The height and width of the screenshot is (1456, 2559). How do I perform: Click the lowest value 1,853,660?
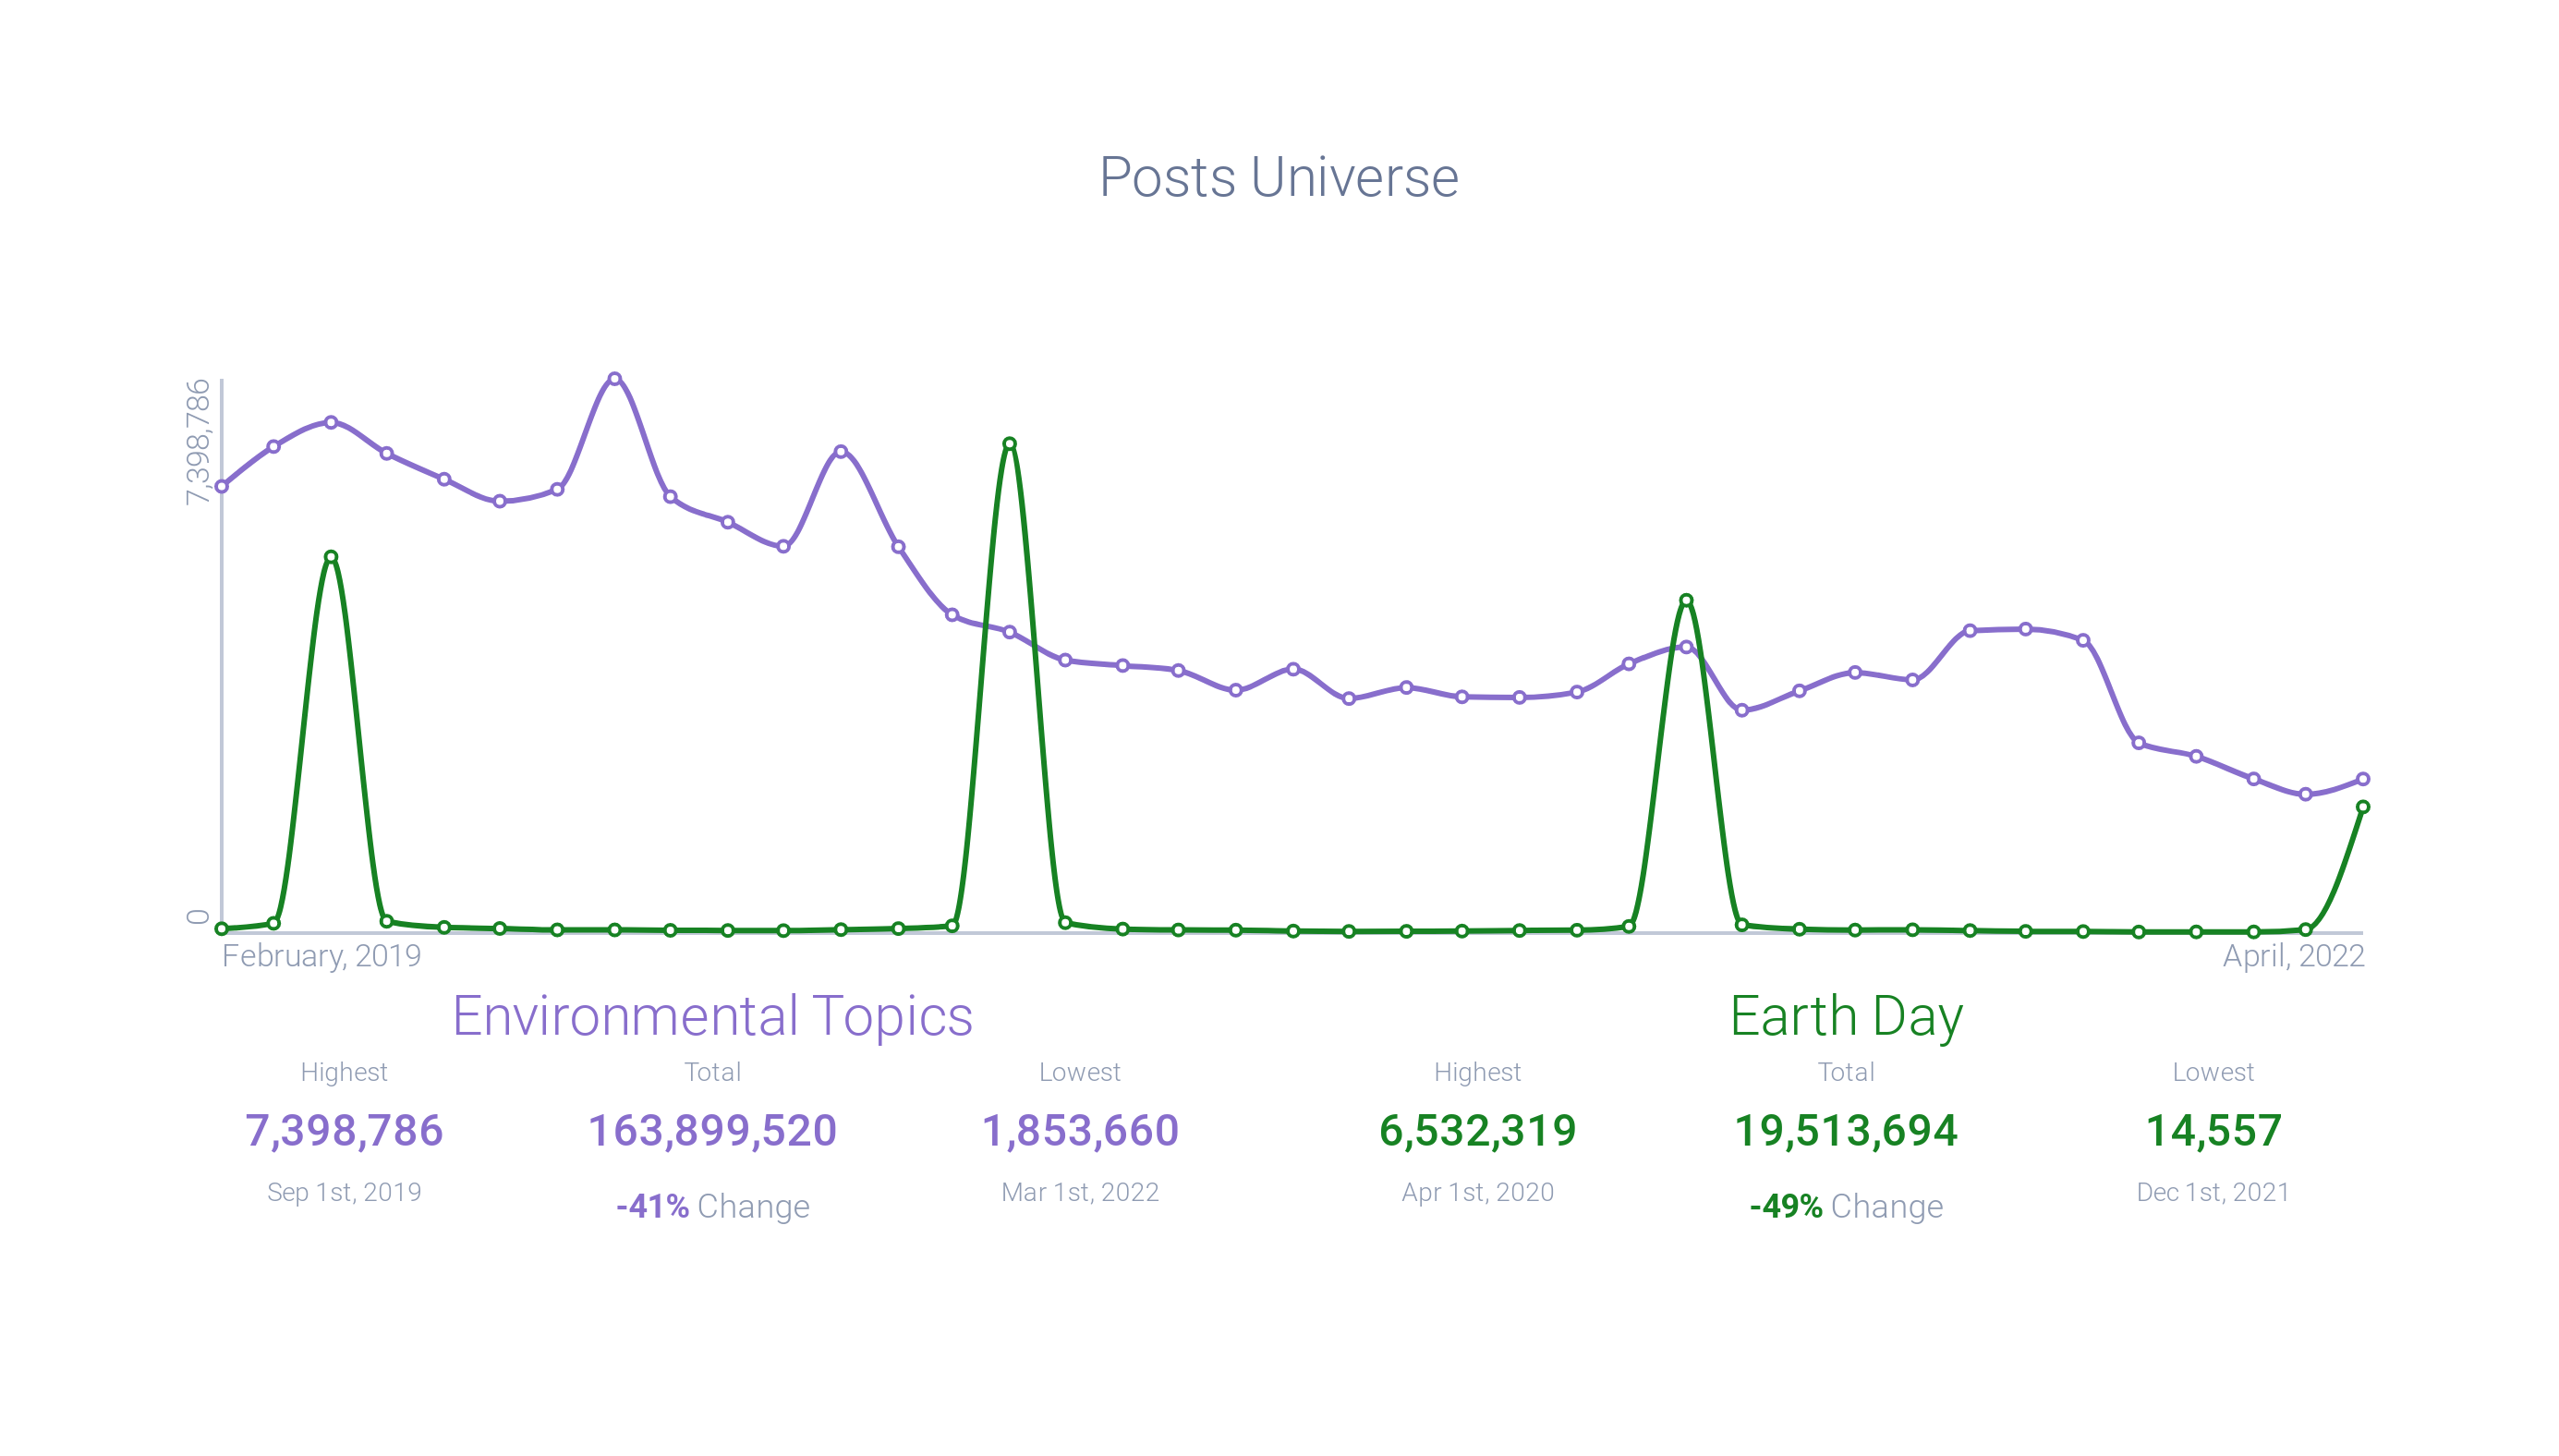coord(1080,1131)
